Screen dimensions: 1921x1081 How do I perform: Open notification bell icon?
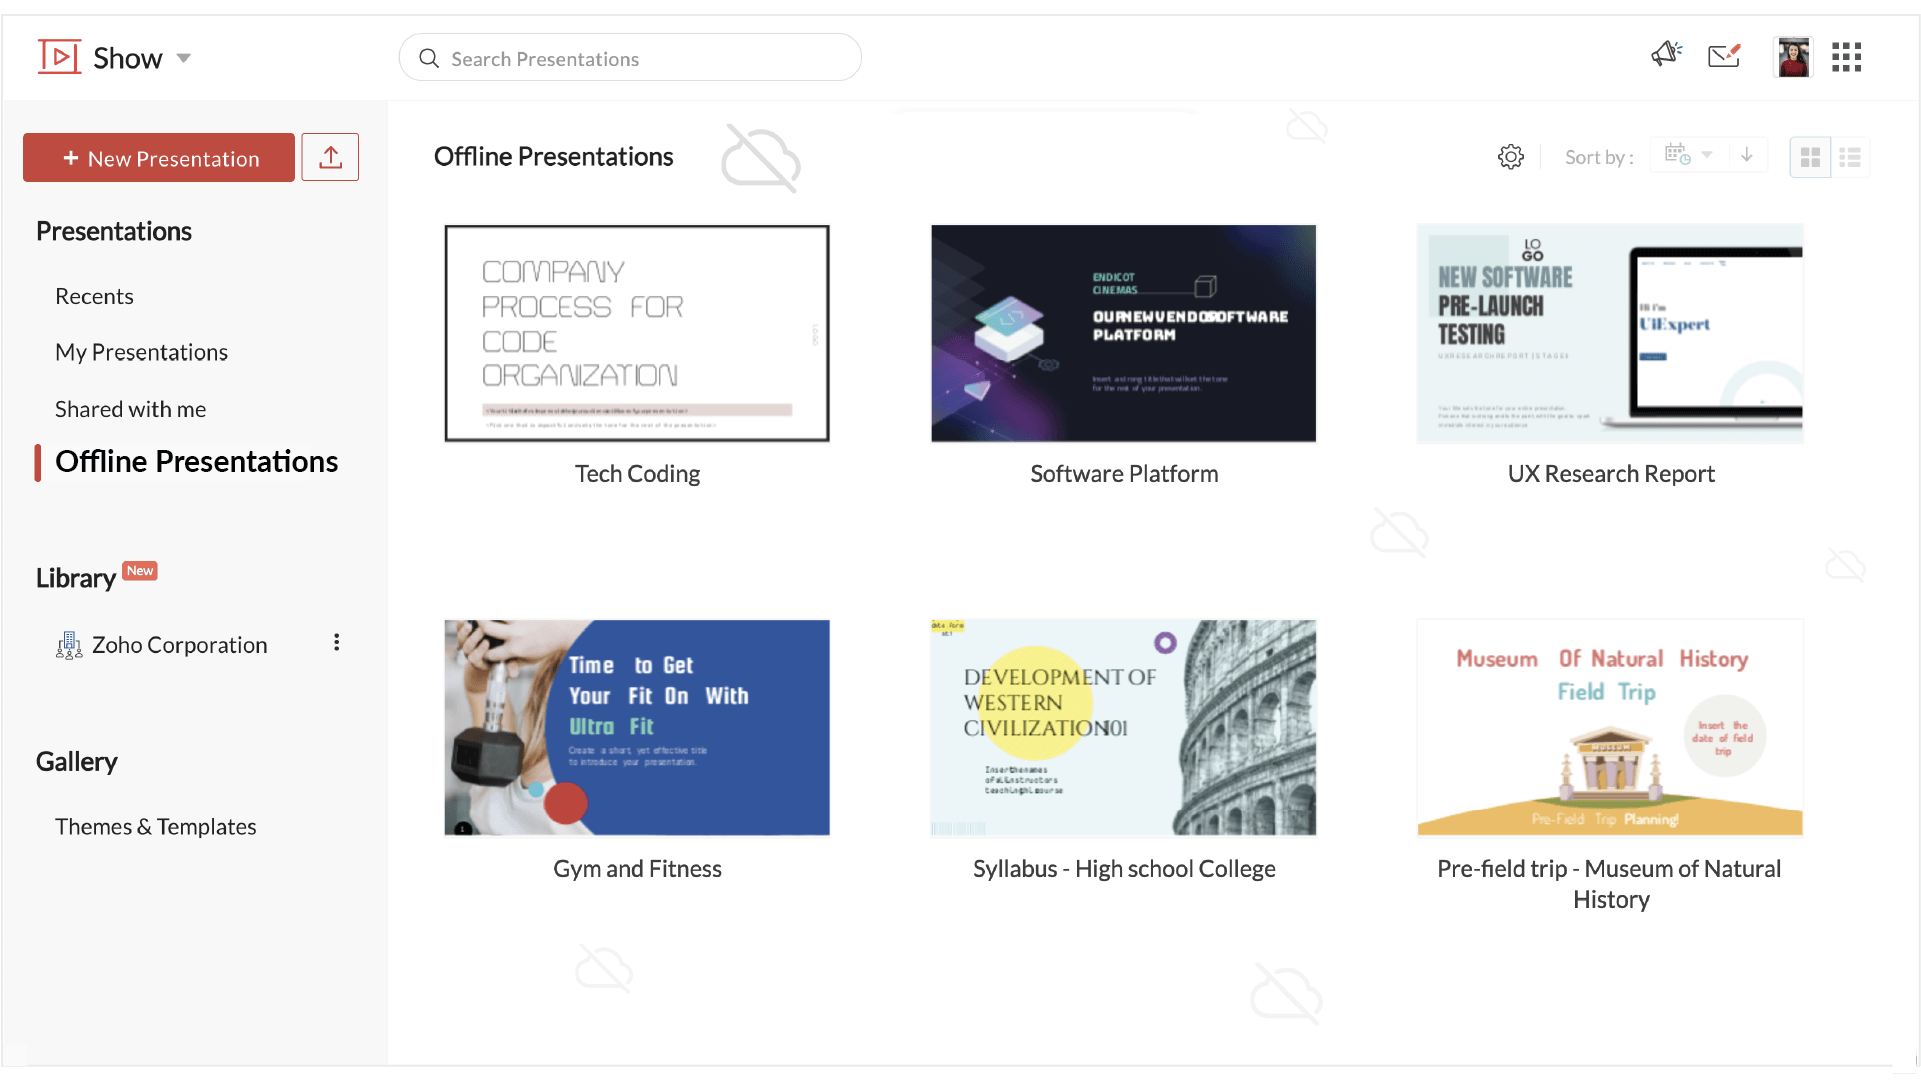coord(1665,57)
